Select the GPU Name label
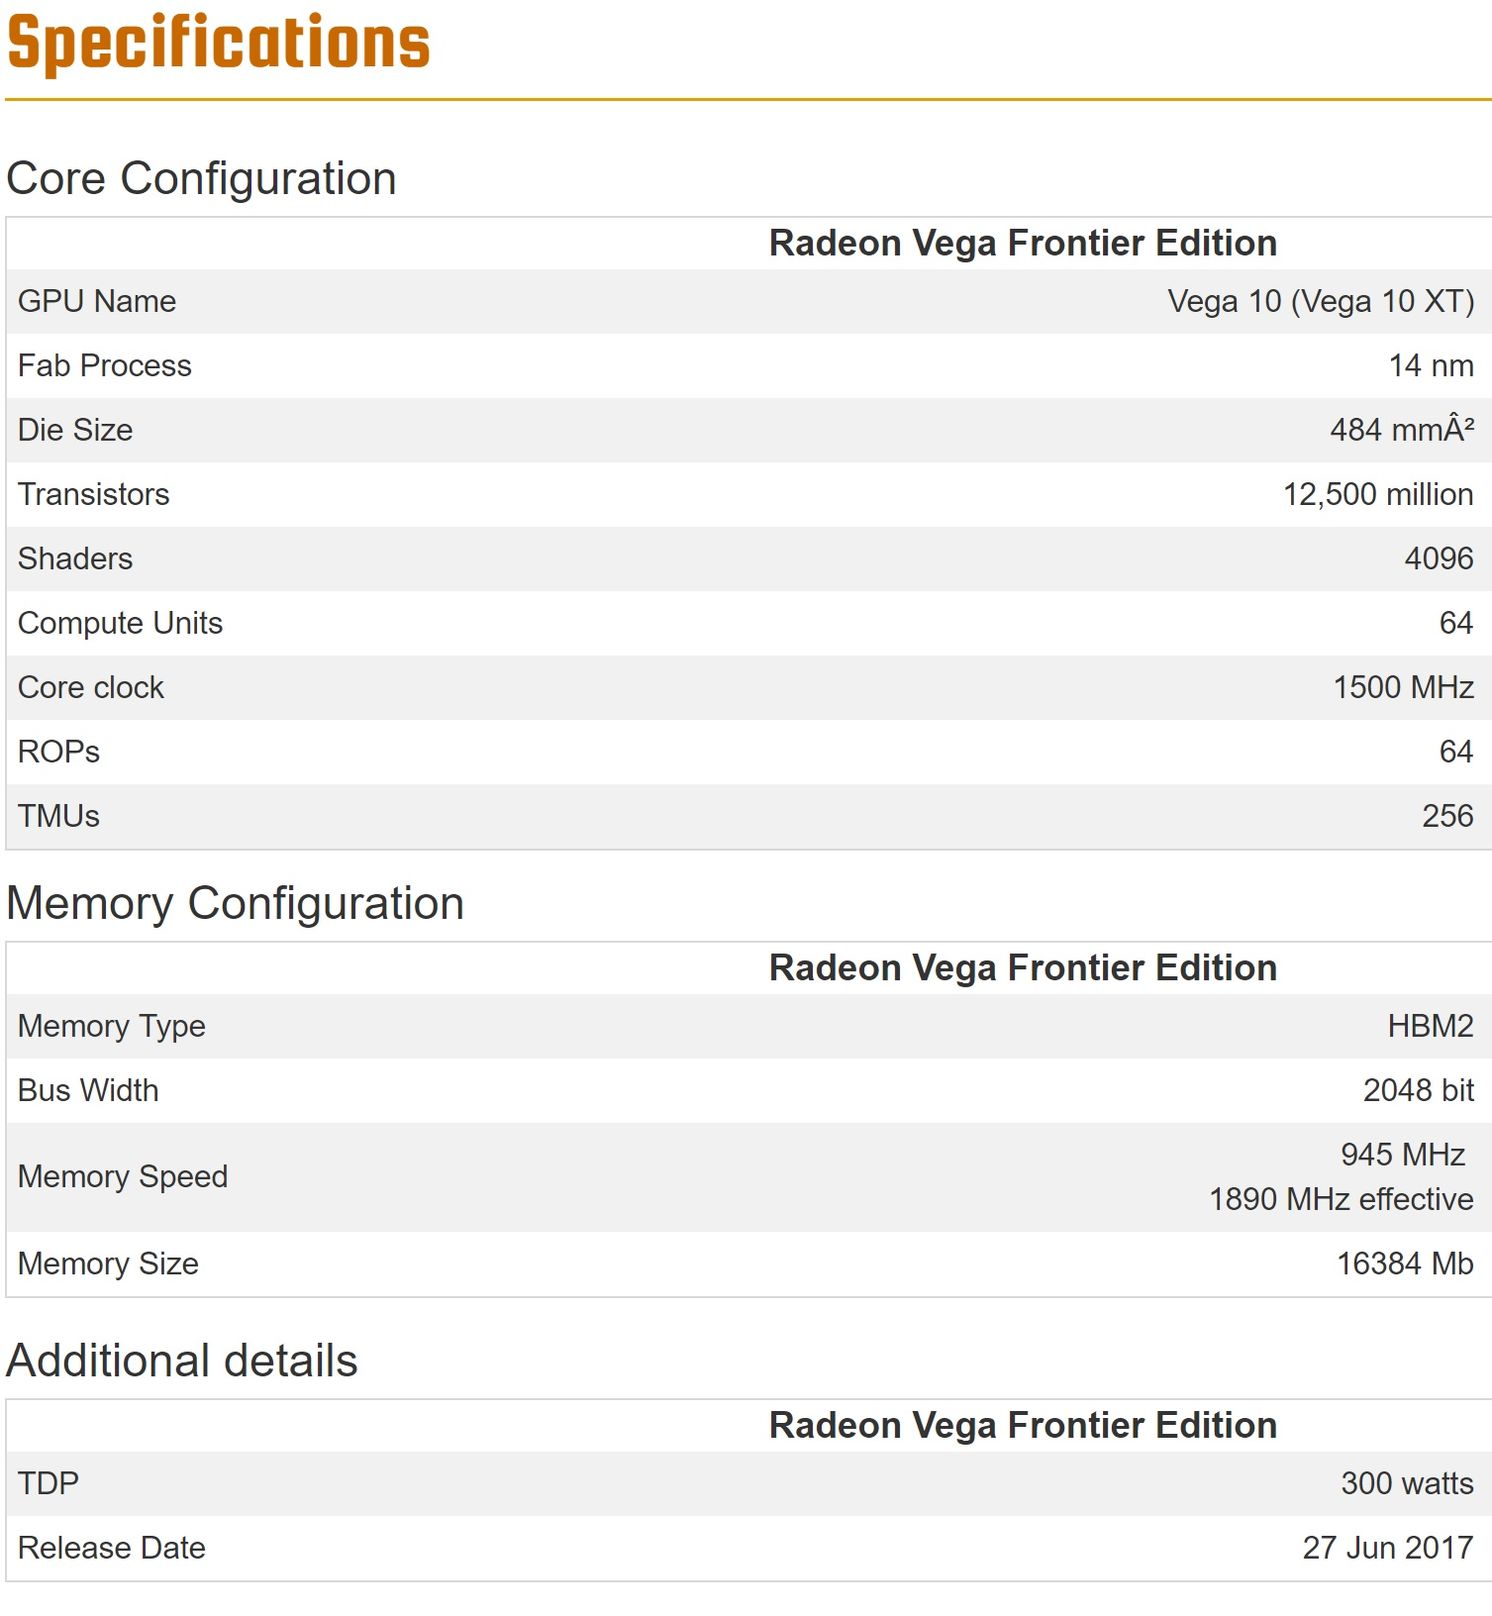 (97, 301)
